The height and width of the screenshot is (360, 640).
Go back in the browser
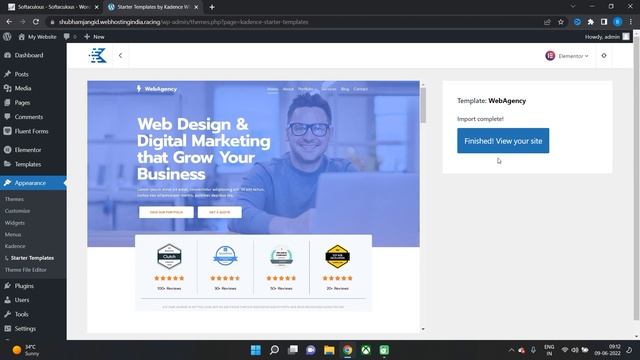9,22
